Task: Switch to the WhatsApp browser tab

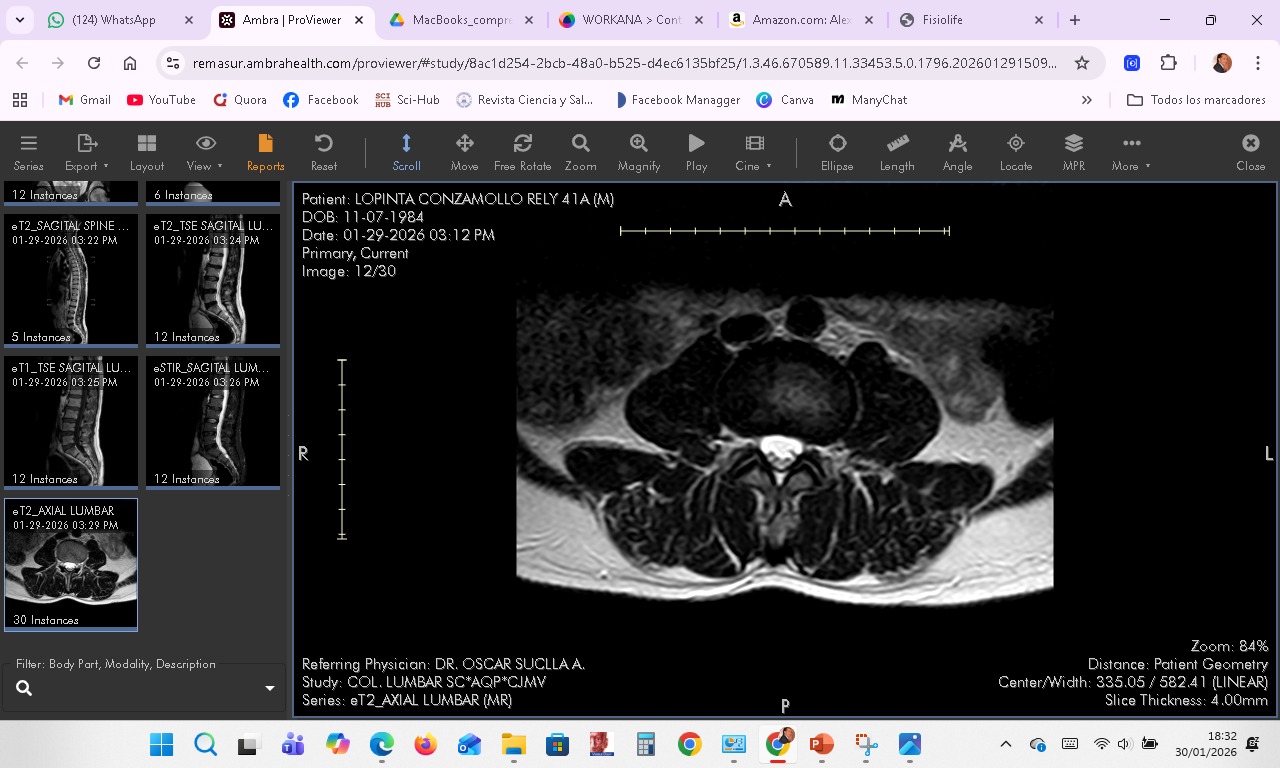Action: point(113,20)
